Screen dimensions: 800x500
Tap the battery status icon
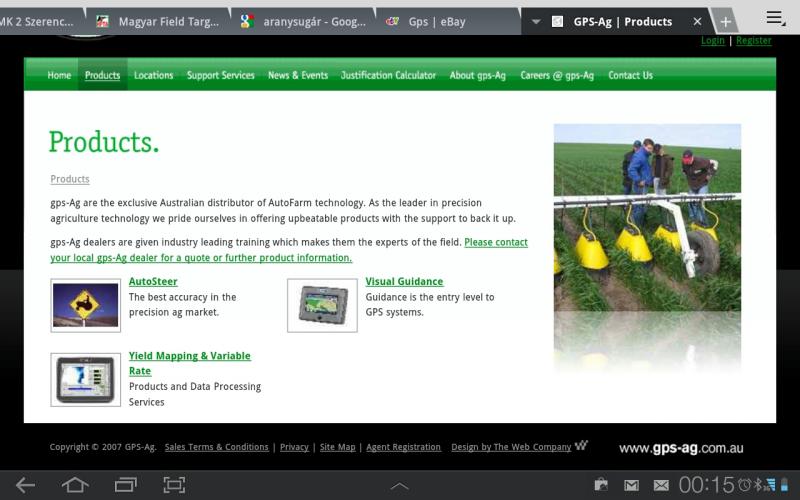(784, 484)
